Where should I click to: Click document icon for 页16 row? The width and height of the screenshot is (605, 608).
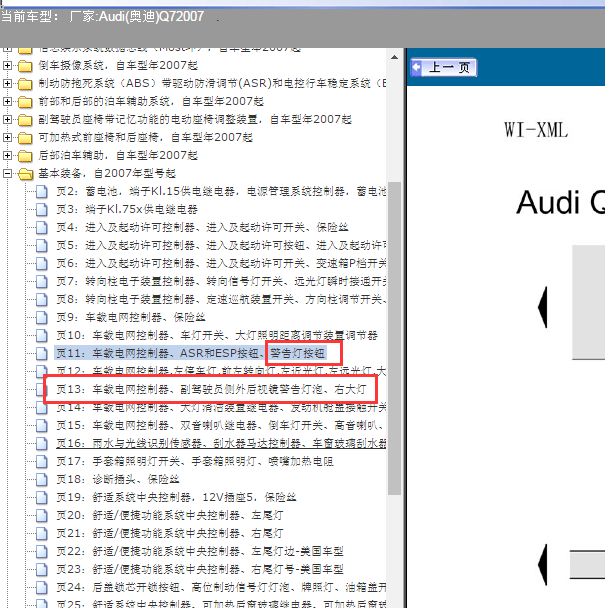(x=42, y=443)
